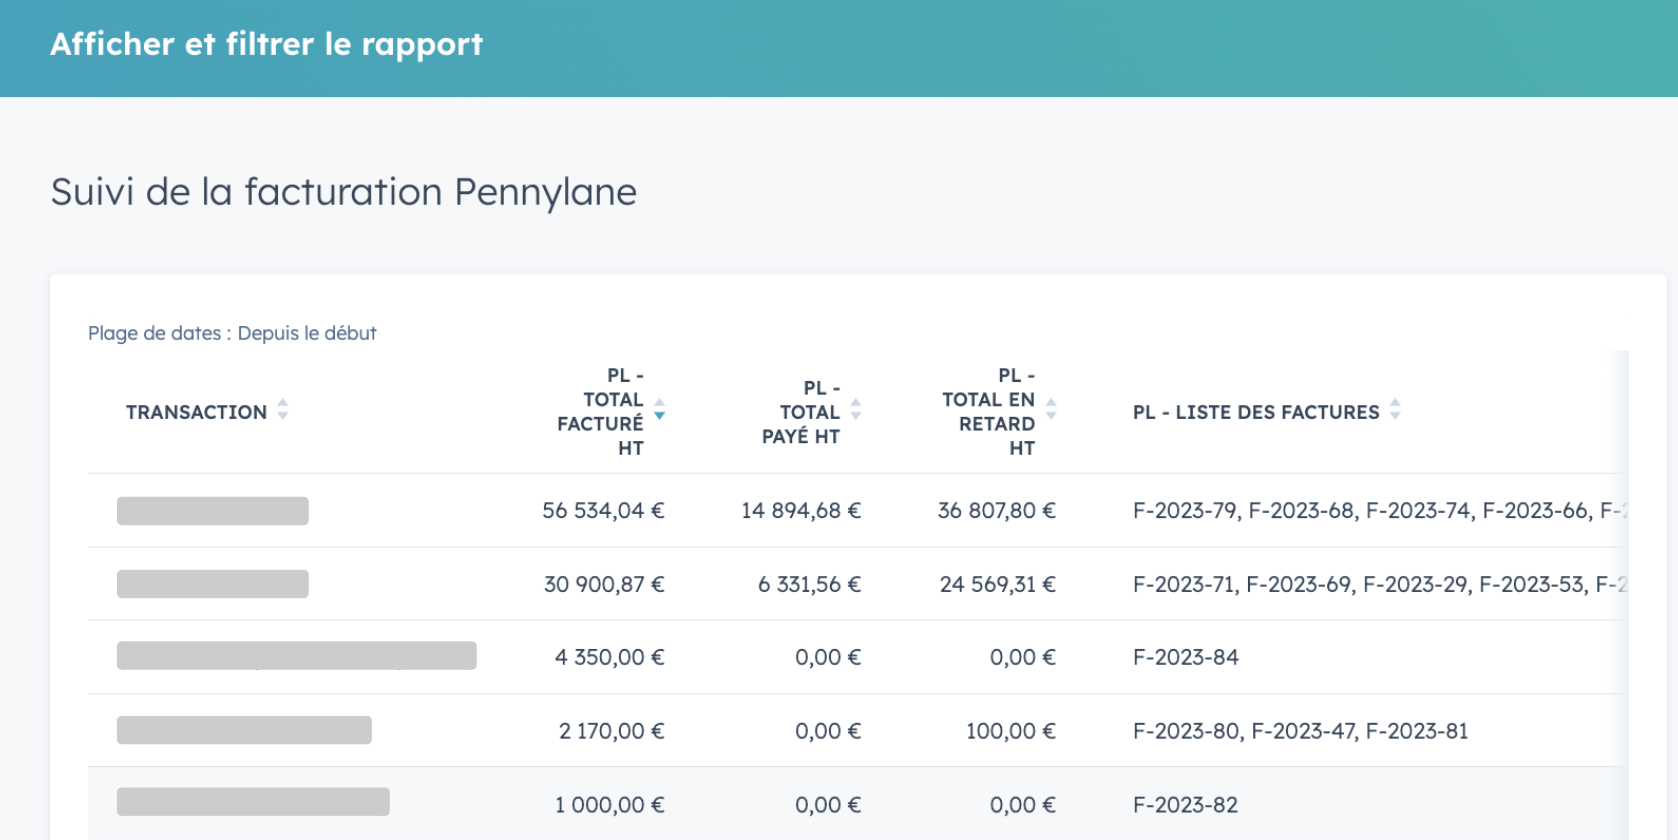Click the PL - LISTE DES FACTURES header

[x=1256, y=412]
